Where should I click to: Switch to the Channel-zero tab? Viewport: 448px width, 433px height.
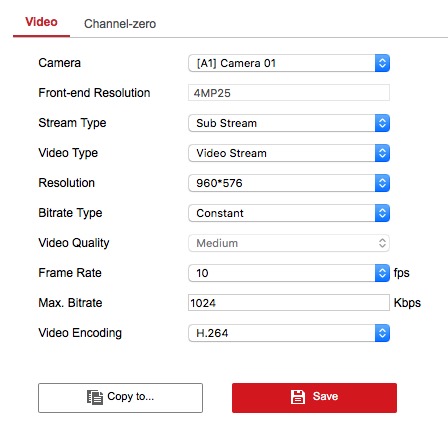120,24
